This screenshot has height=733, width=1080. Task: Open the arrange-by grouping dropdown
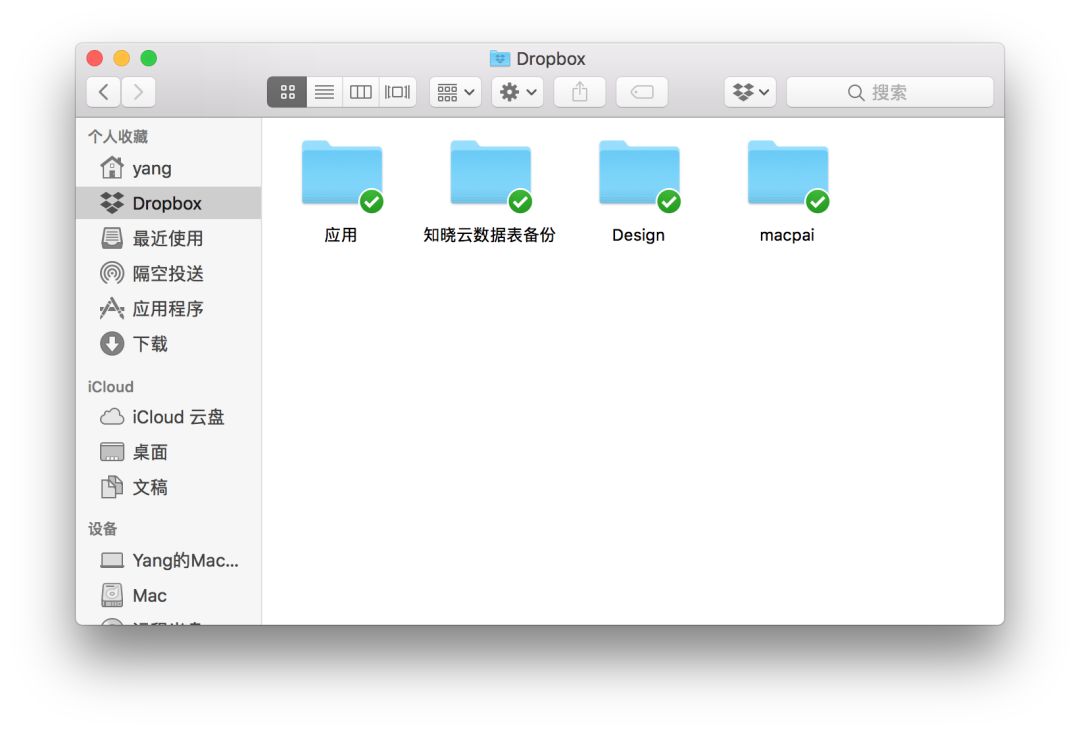(456, 92)
